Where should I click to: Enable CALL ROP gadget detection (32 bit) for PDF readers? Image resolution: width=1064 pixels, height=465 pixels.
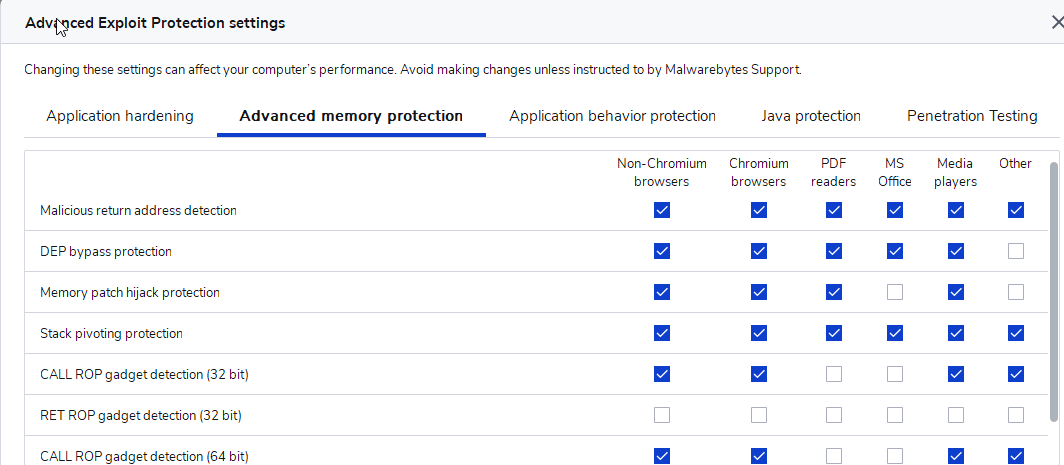(834, 374)
